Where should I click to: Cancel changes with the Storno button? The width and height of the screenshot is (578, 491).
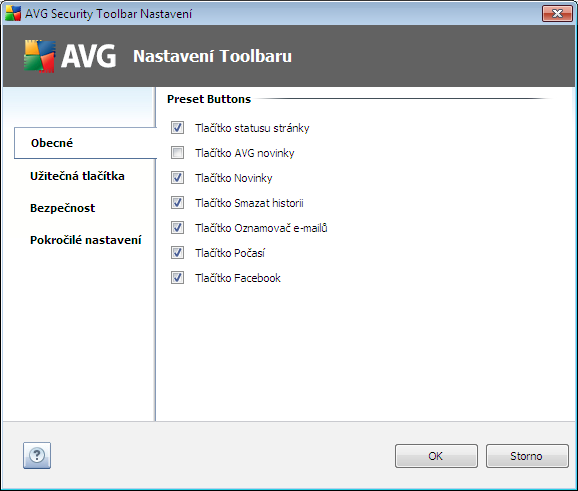(x=527, y=456)
